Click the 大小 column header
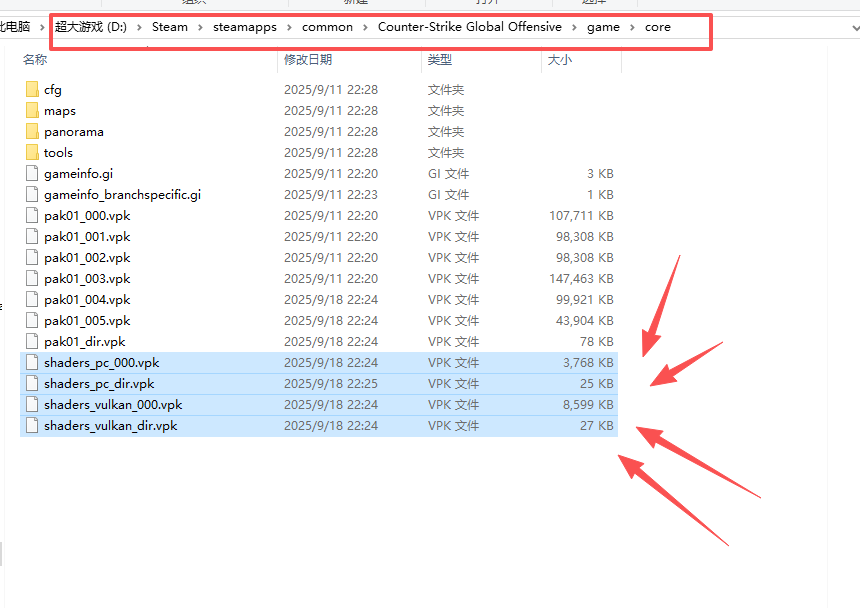 point(559,60)
